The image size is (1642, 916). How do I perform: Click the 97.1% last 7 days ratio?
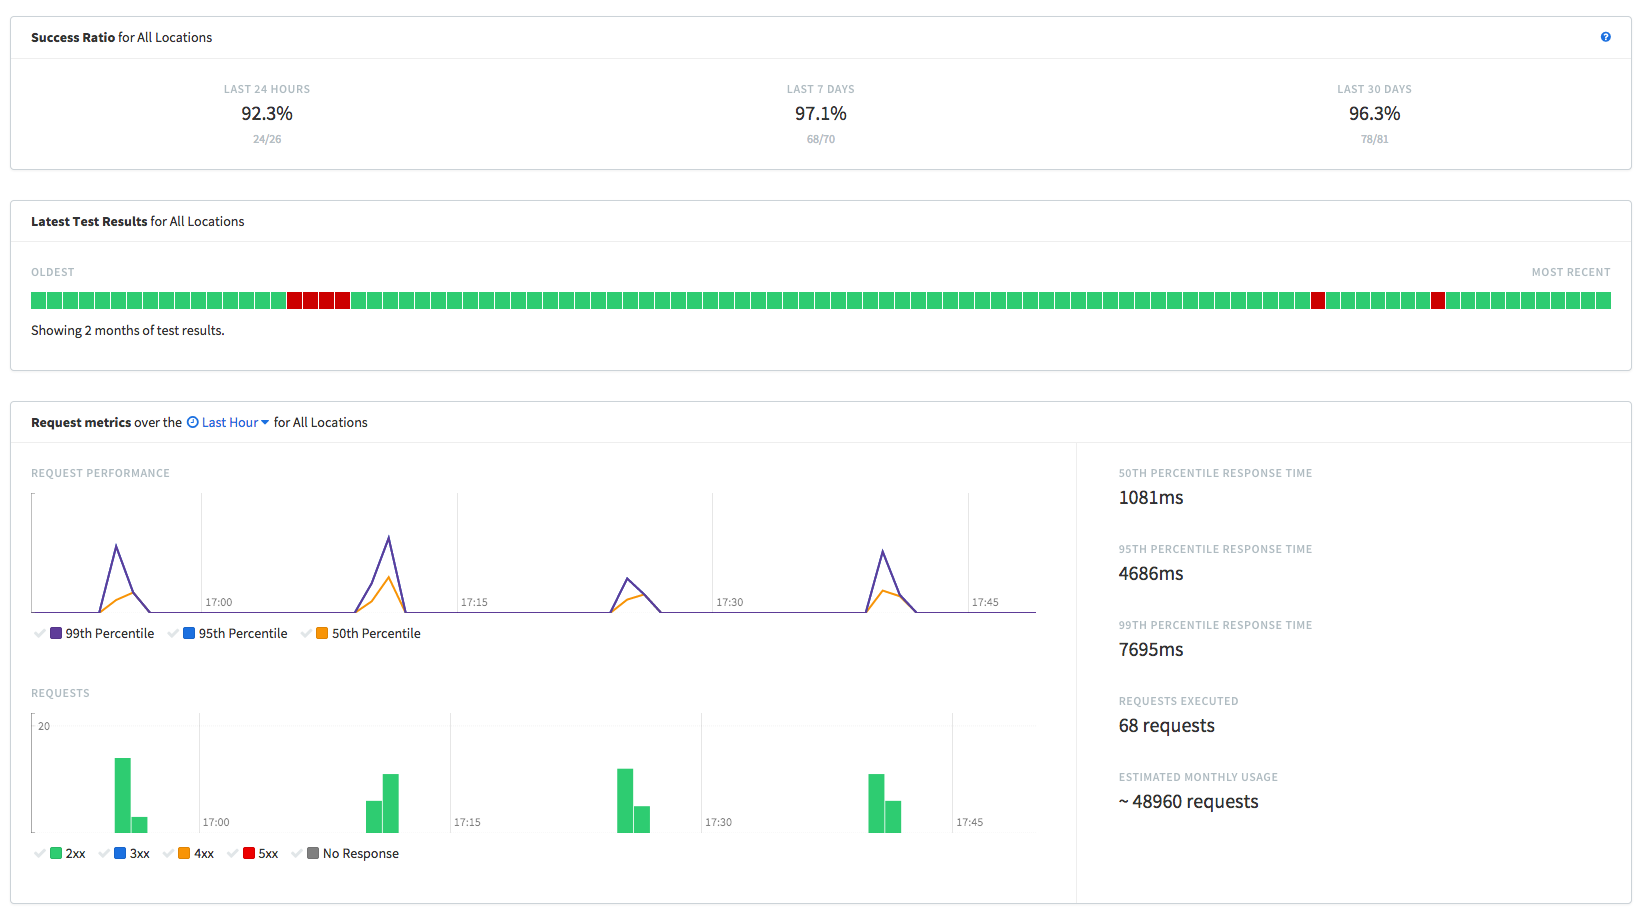tap(821, 114)
